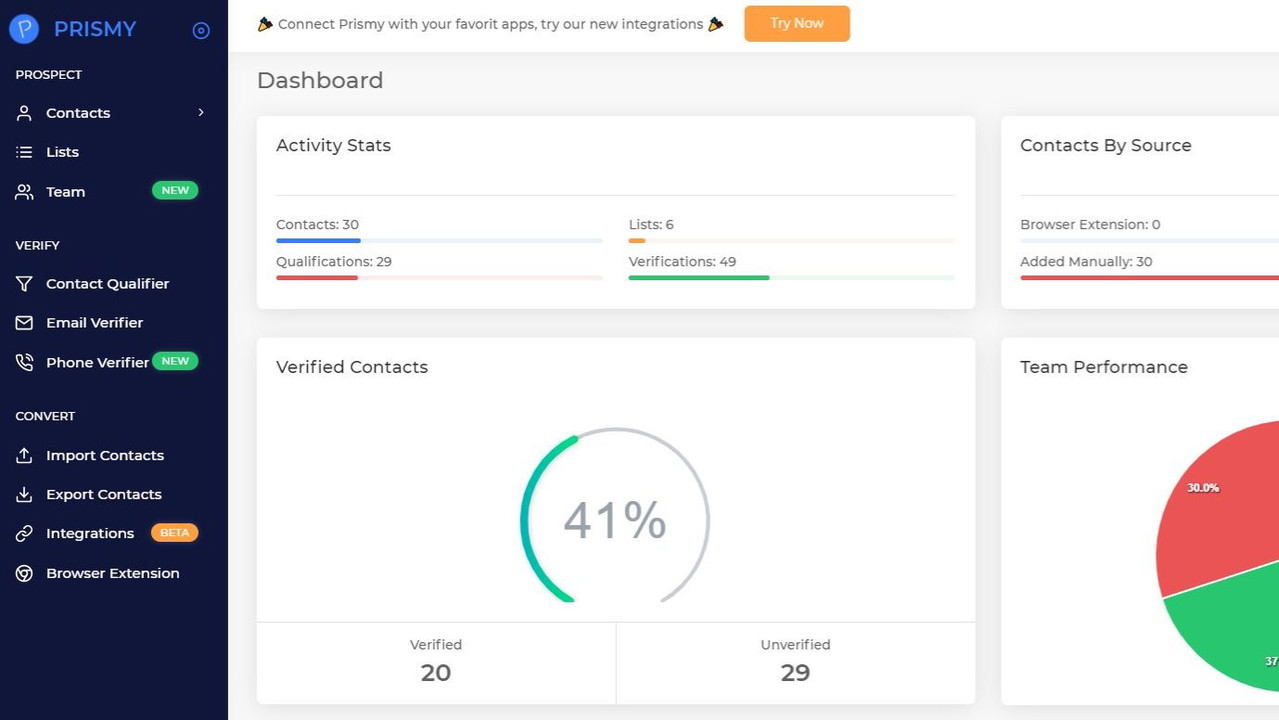Expand the Contacts submenu chevron
Screen dimensions: 1279x720
201,113
